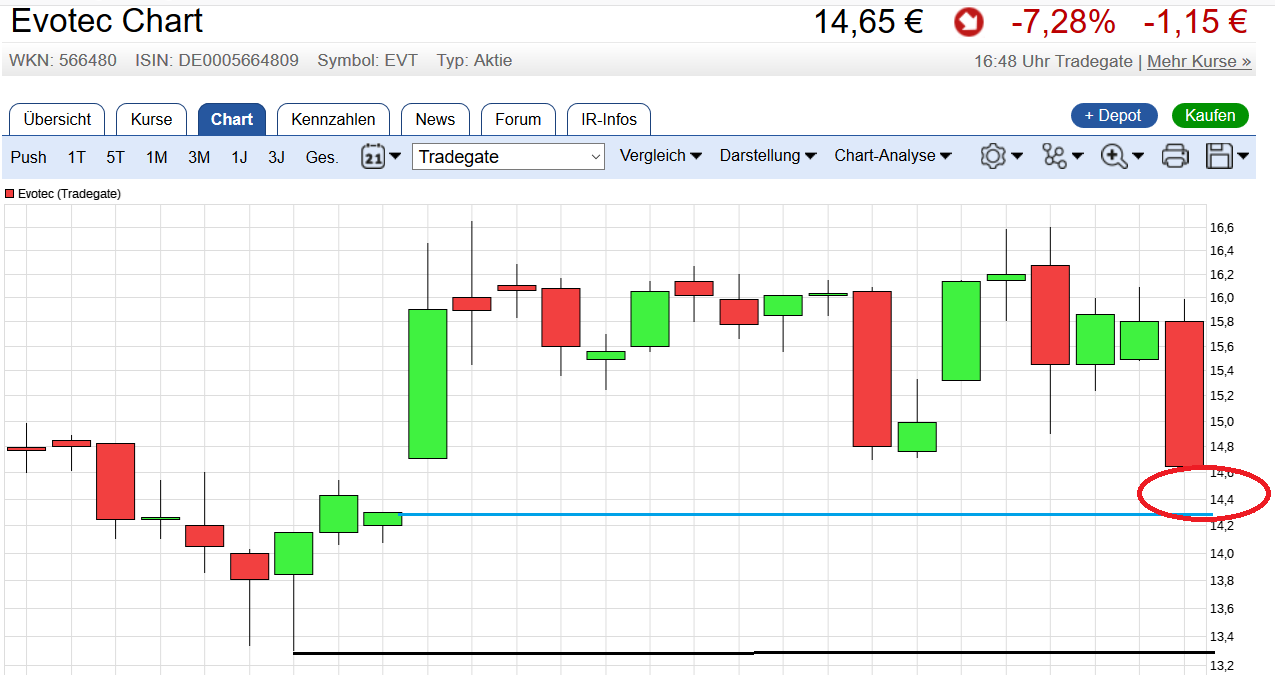Screen dimensions: 1275x675
Task: Click the Symbol: EVT text
Action: (368, 60)
